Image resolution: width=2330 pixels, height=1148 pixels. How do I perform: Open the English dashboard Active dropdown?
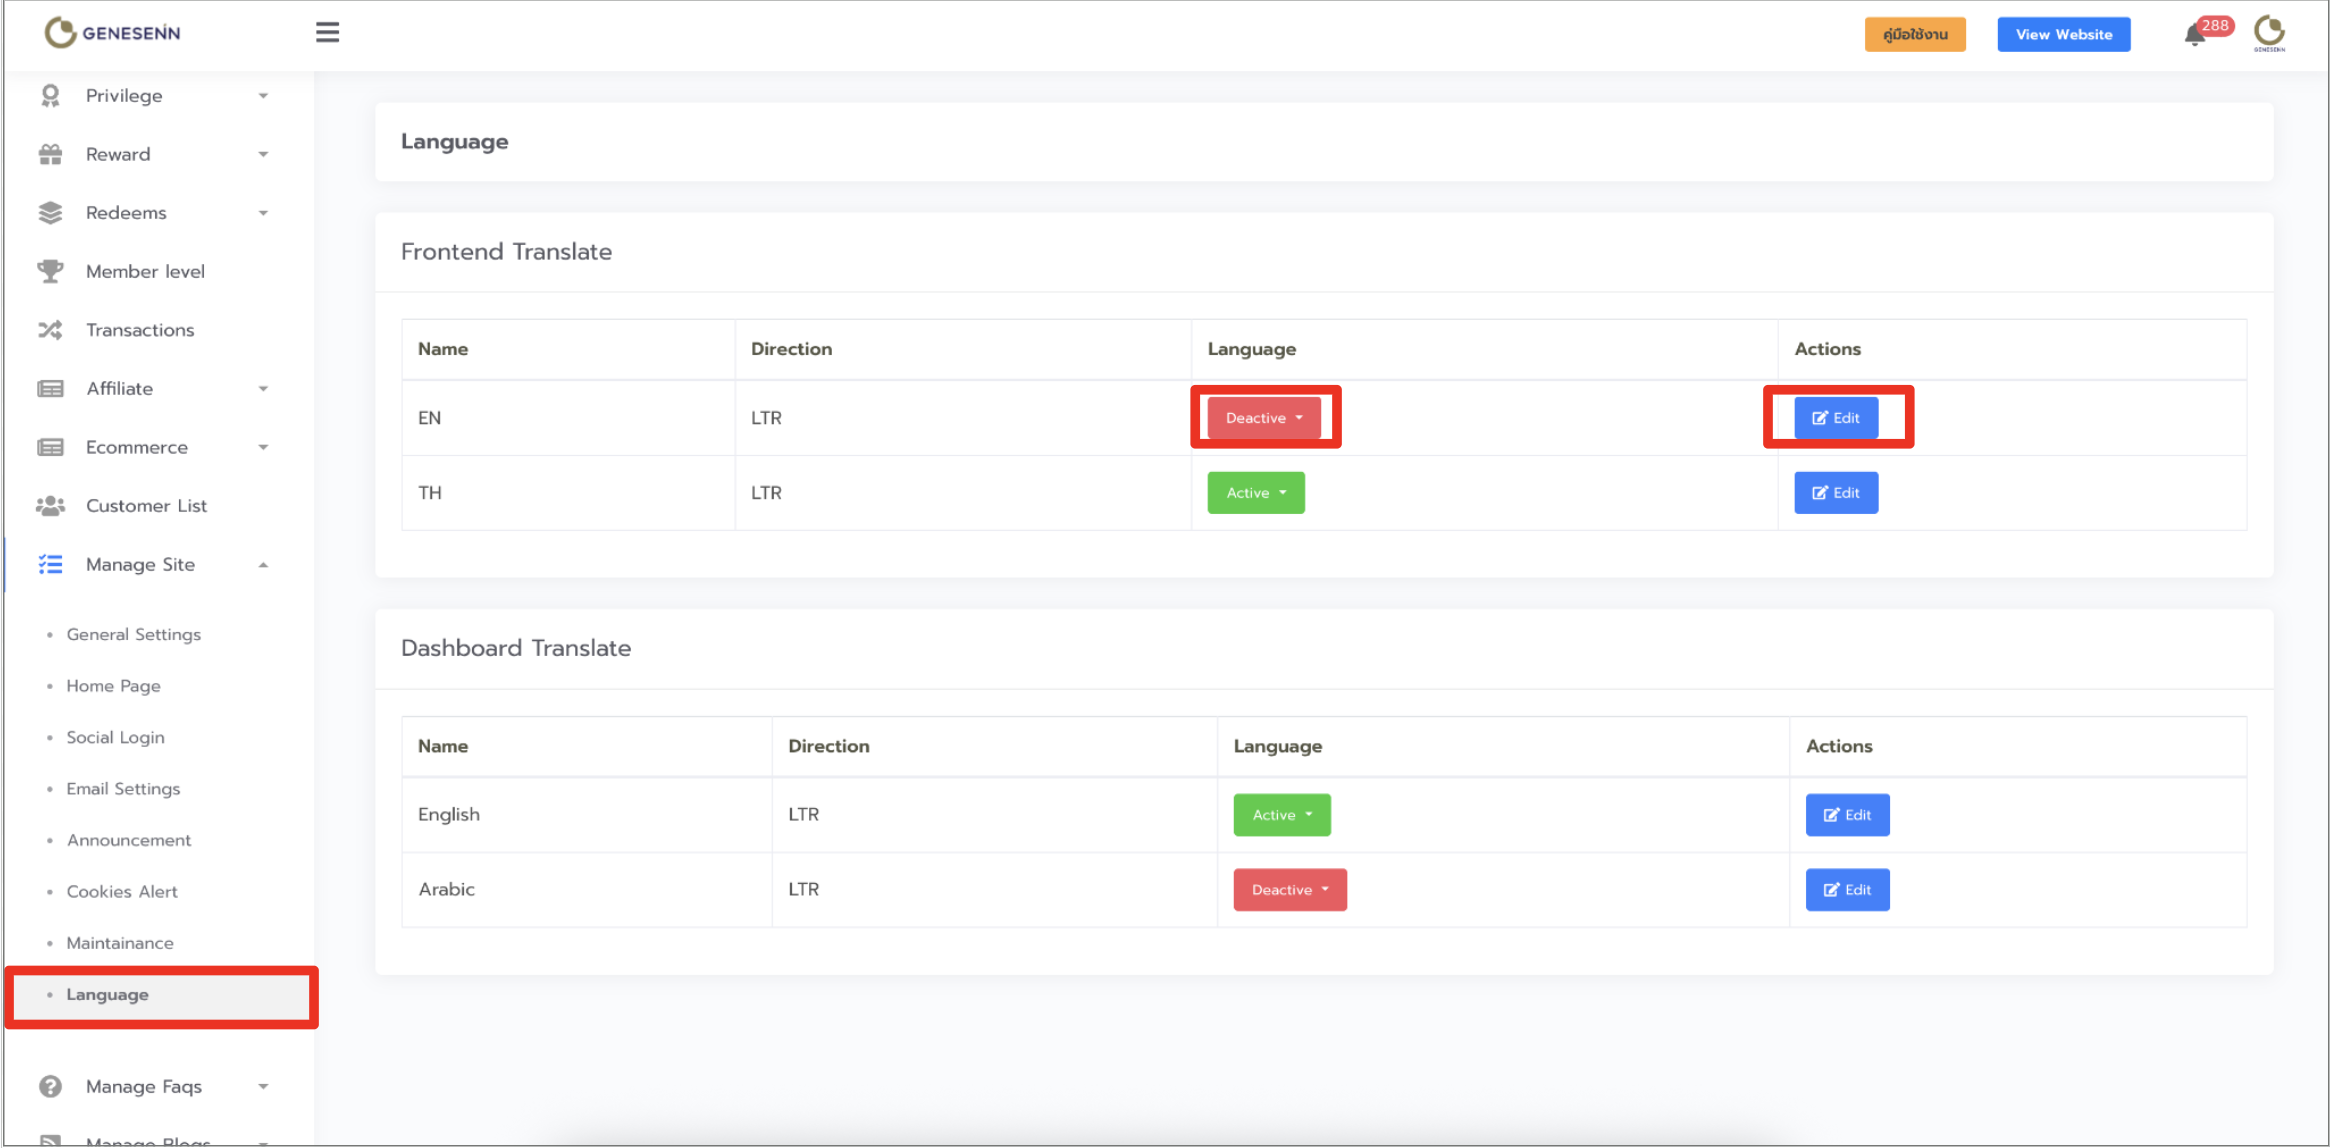coord(1281,815)
